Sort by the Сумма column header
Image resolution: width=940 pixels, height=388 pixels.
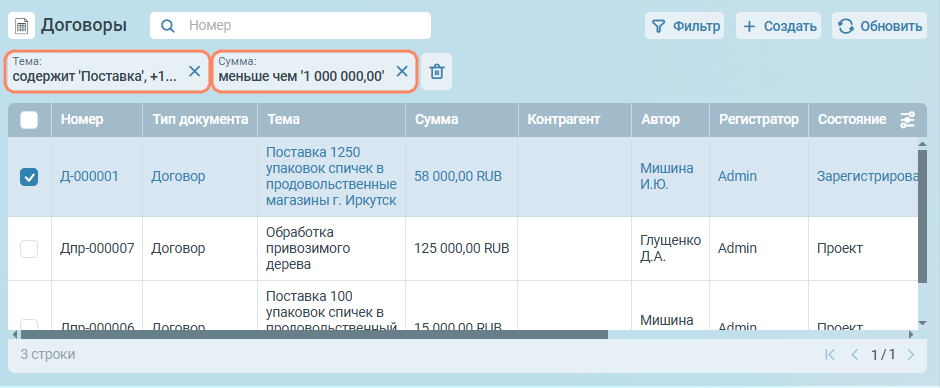click(x=437, y=119)
